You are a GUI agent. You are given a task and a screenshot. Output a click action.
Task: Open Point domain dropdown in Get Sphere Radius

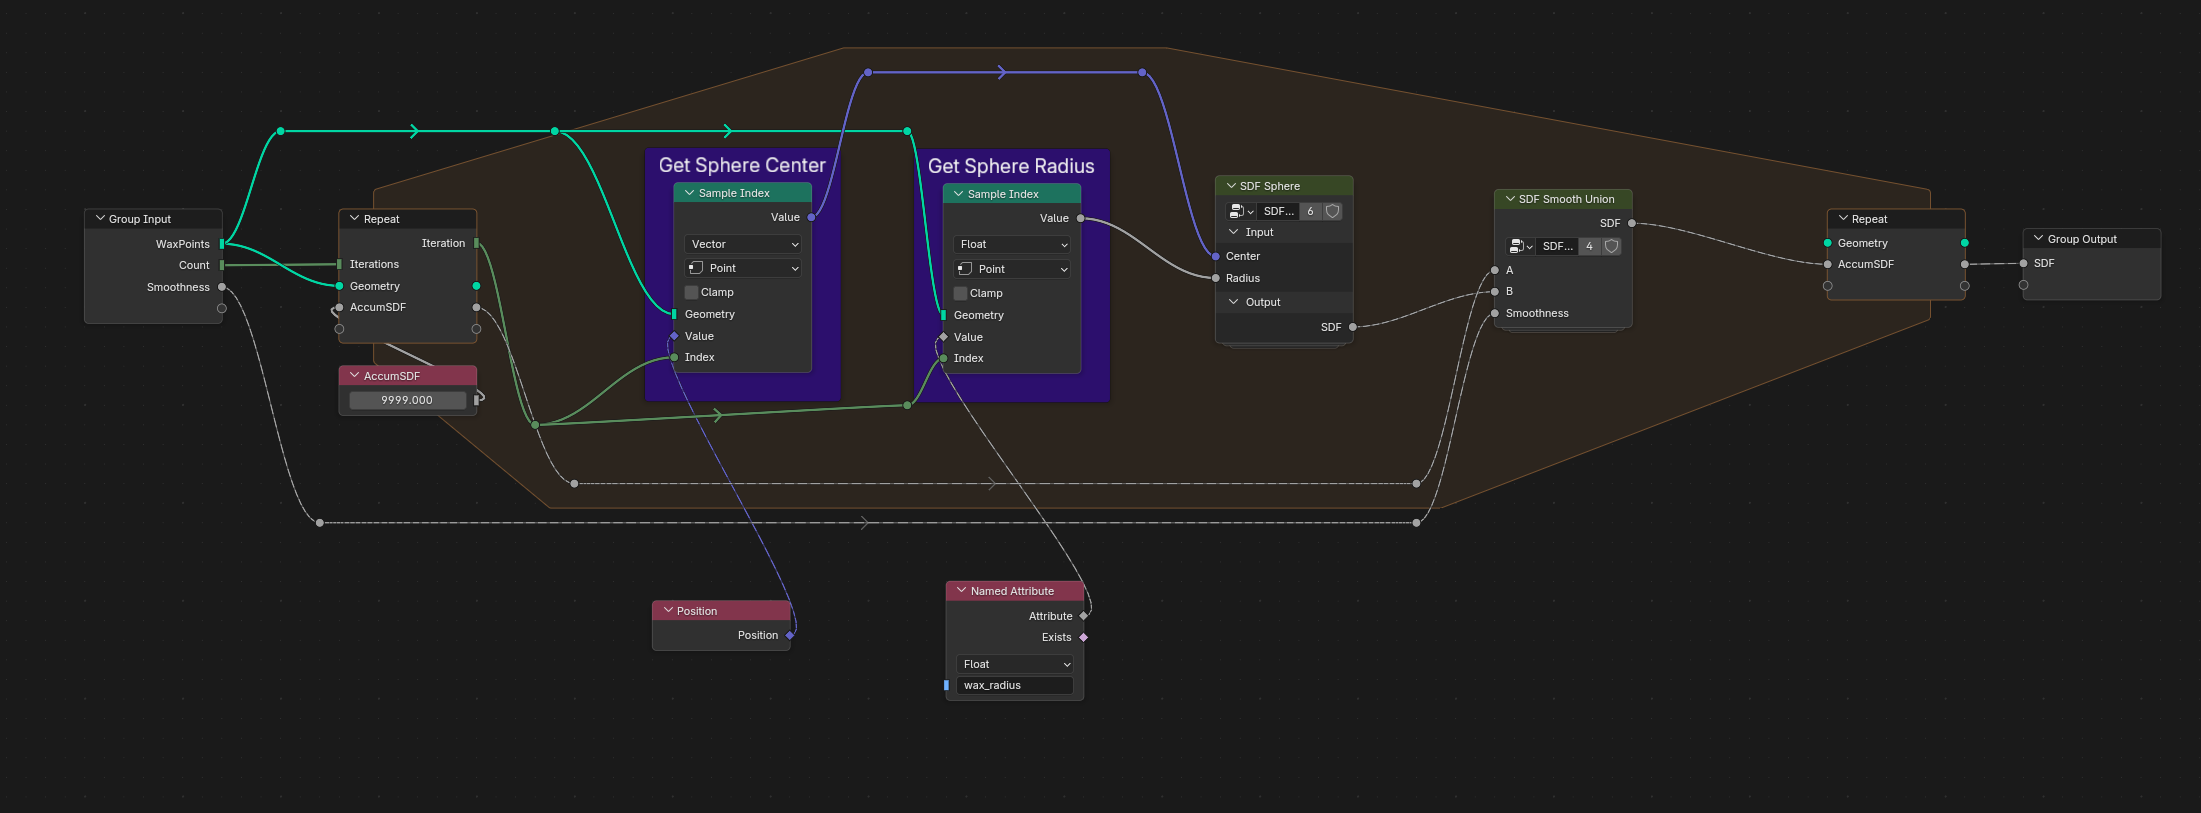tap(1012, 269)
